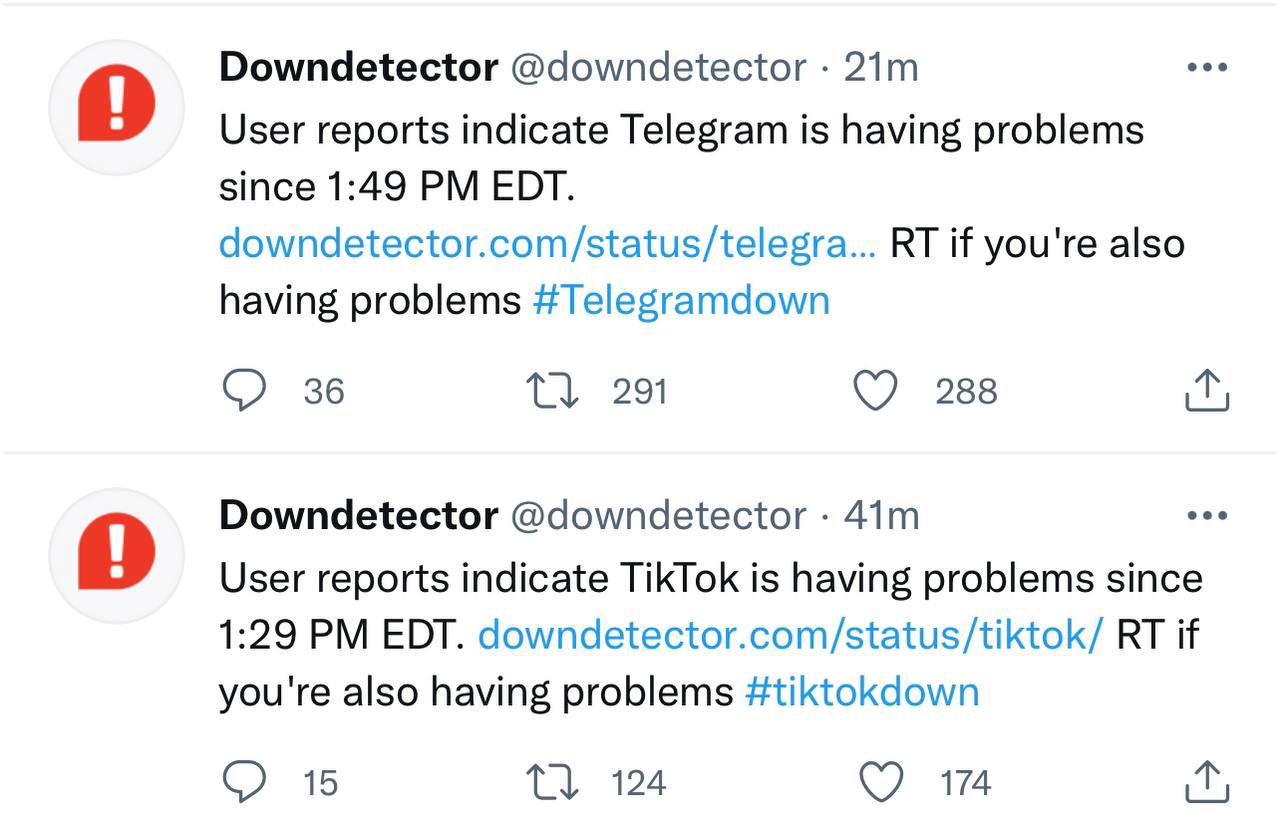Image resolution: width=1280 pixels, height=826 pixels.
Task: Like the Telegram outage tweet
Action: pos(875,391)
